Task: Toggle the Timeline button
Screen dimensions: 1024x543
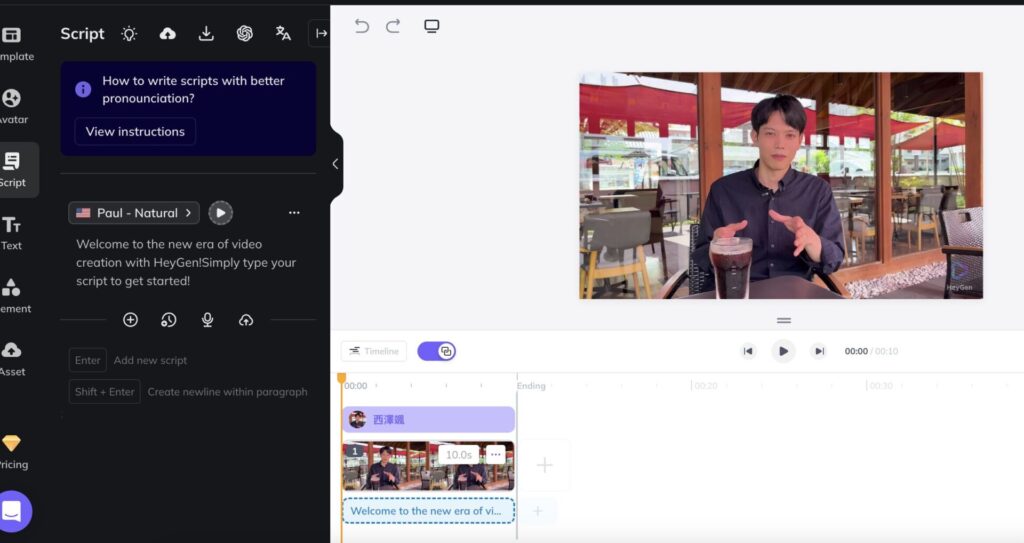Action: click(374, 351)
